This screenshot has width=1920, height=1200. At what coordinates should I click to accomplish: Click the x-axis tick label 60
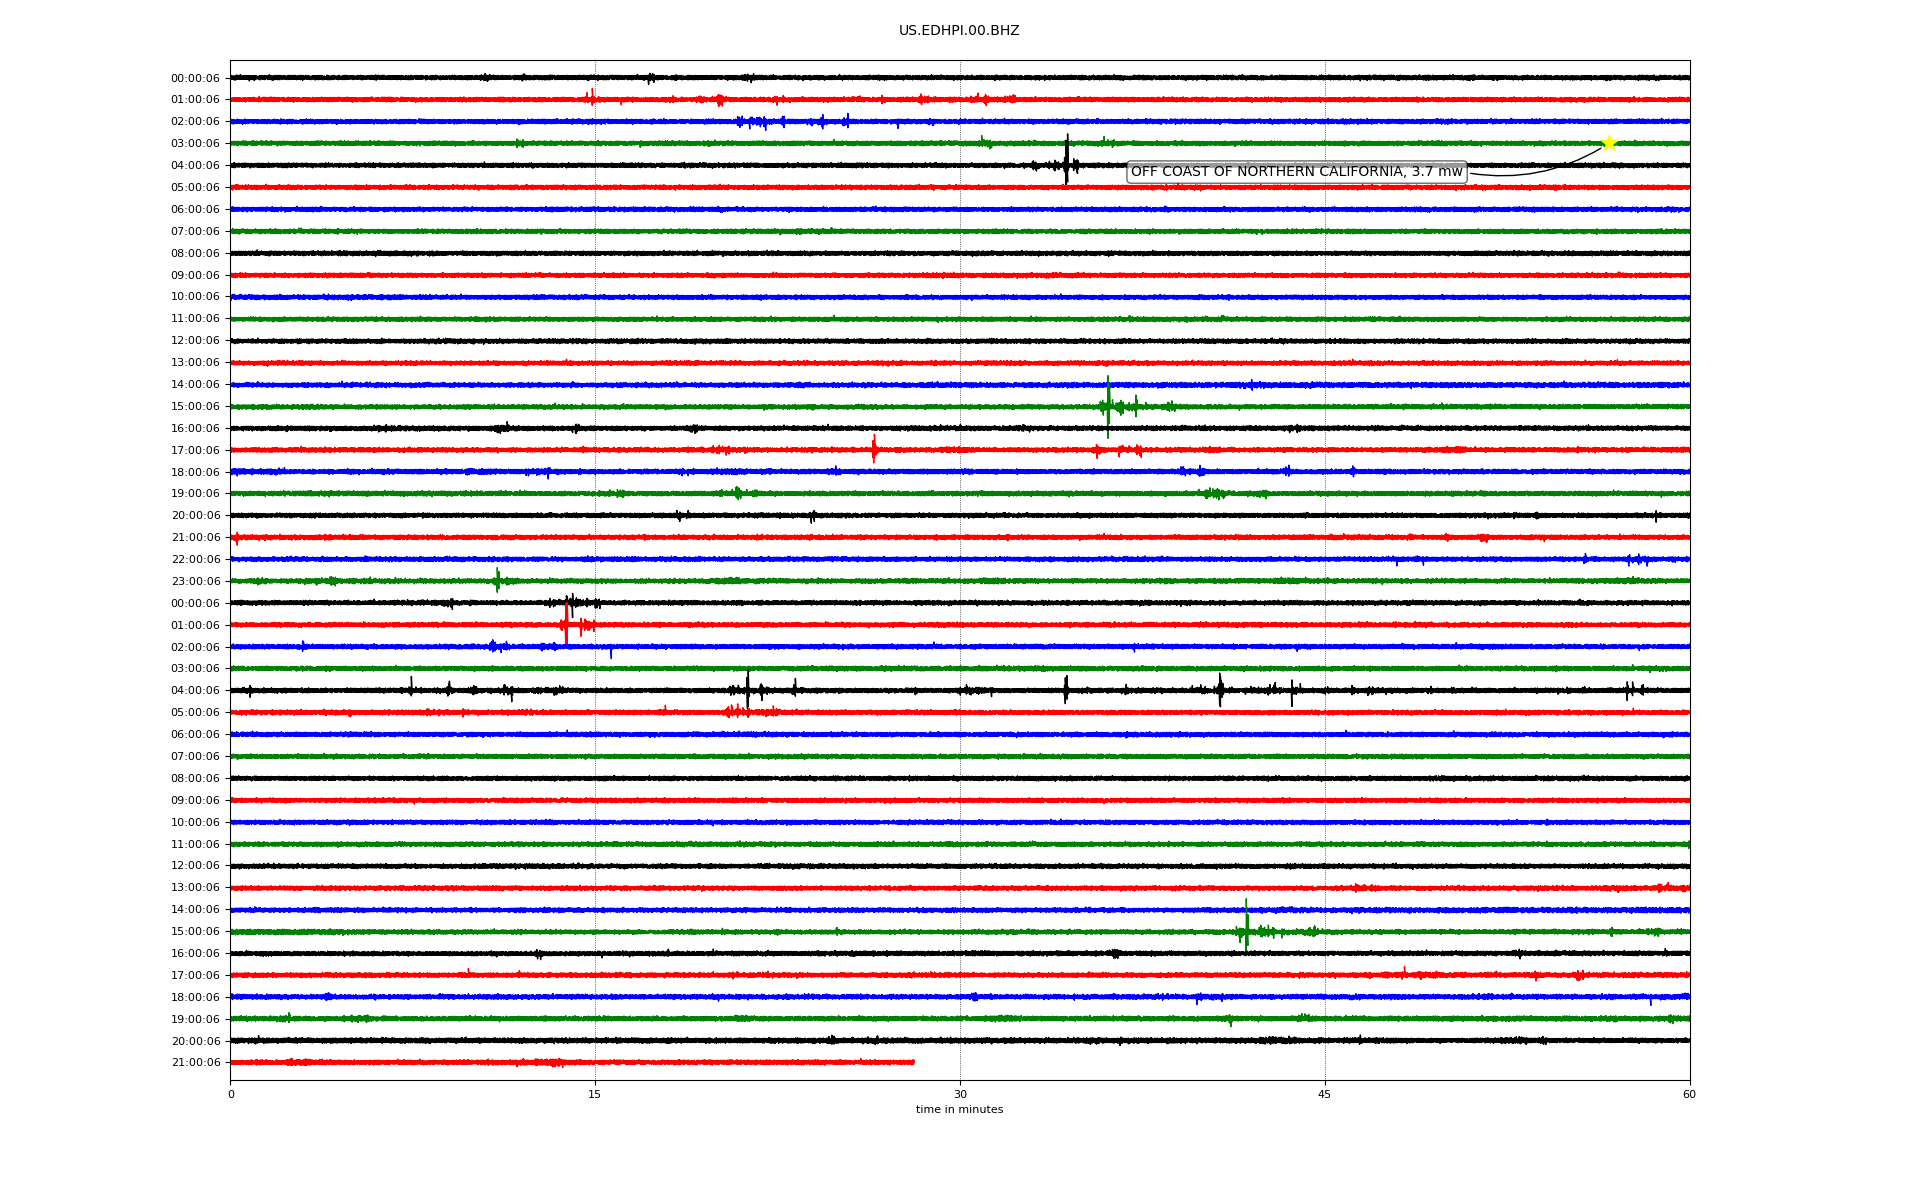click(1689, 1094)
